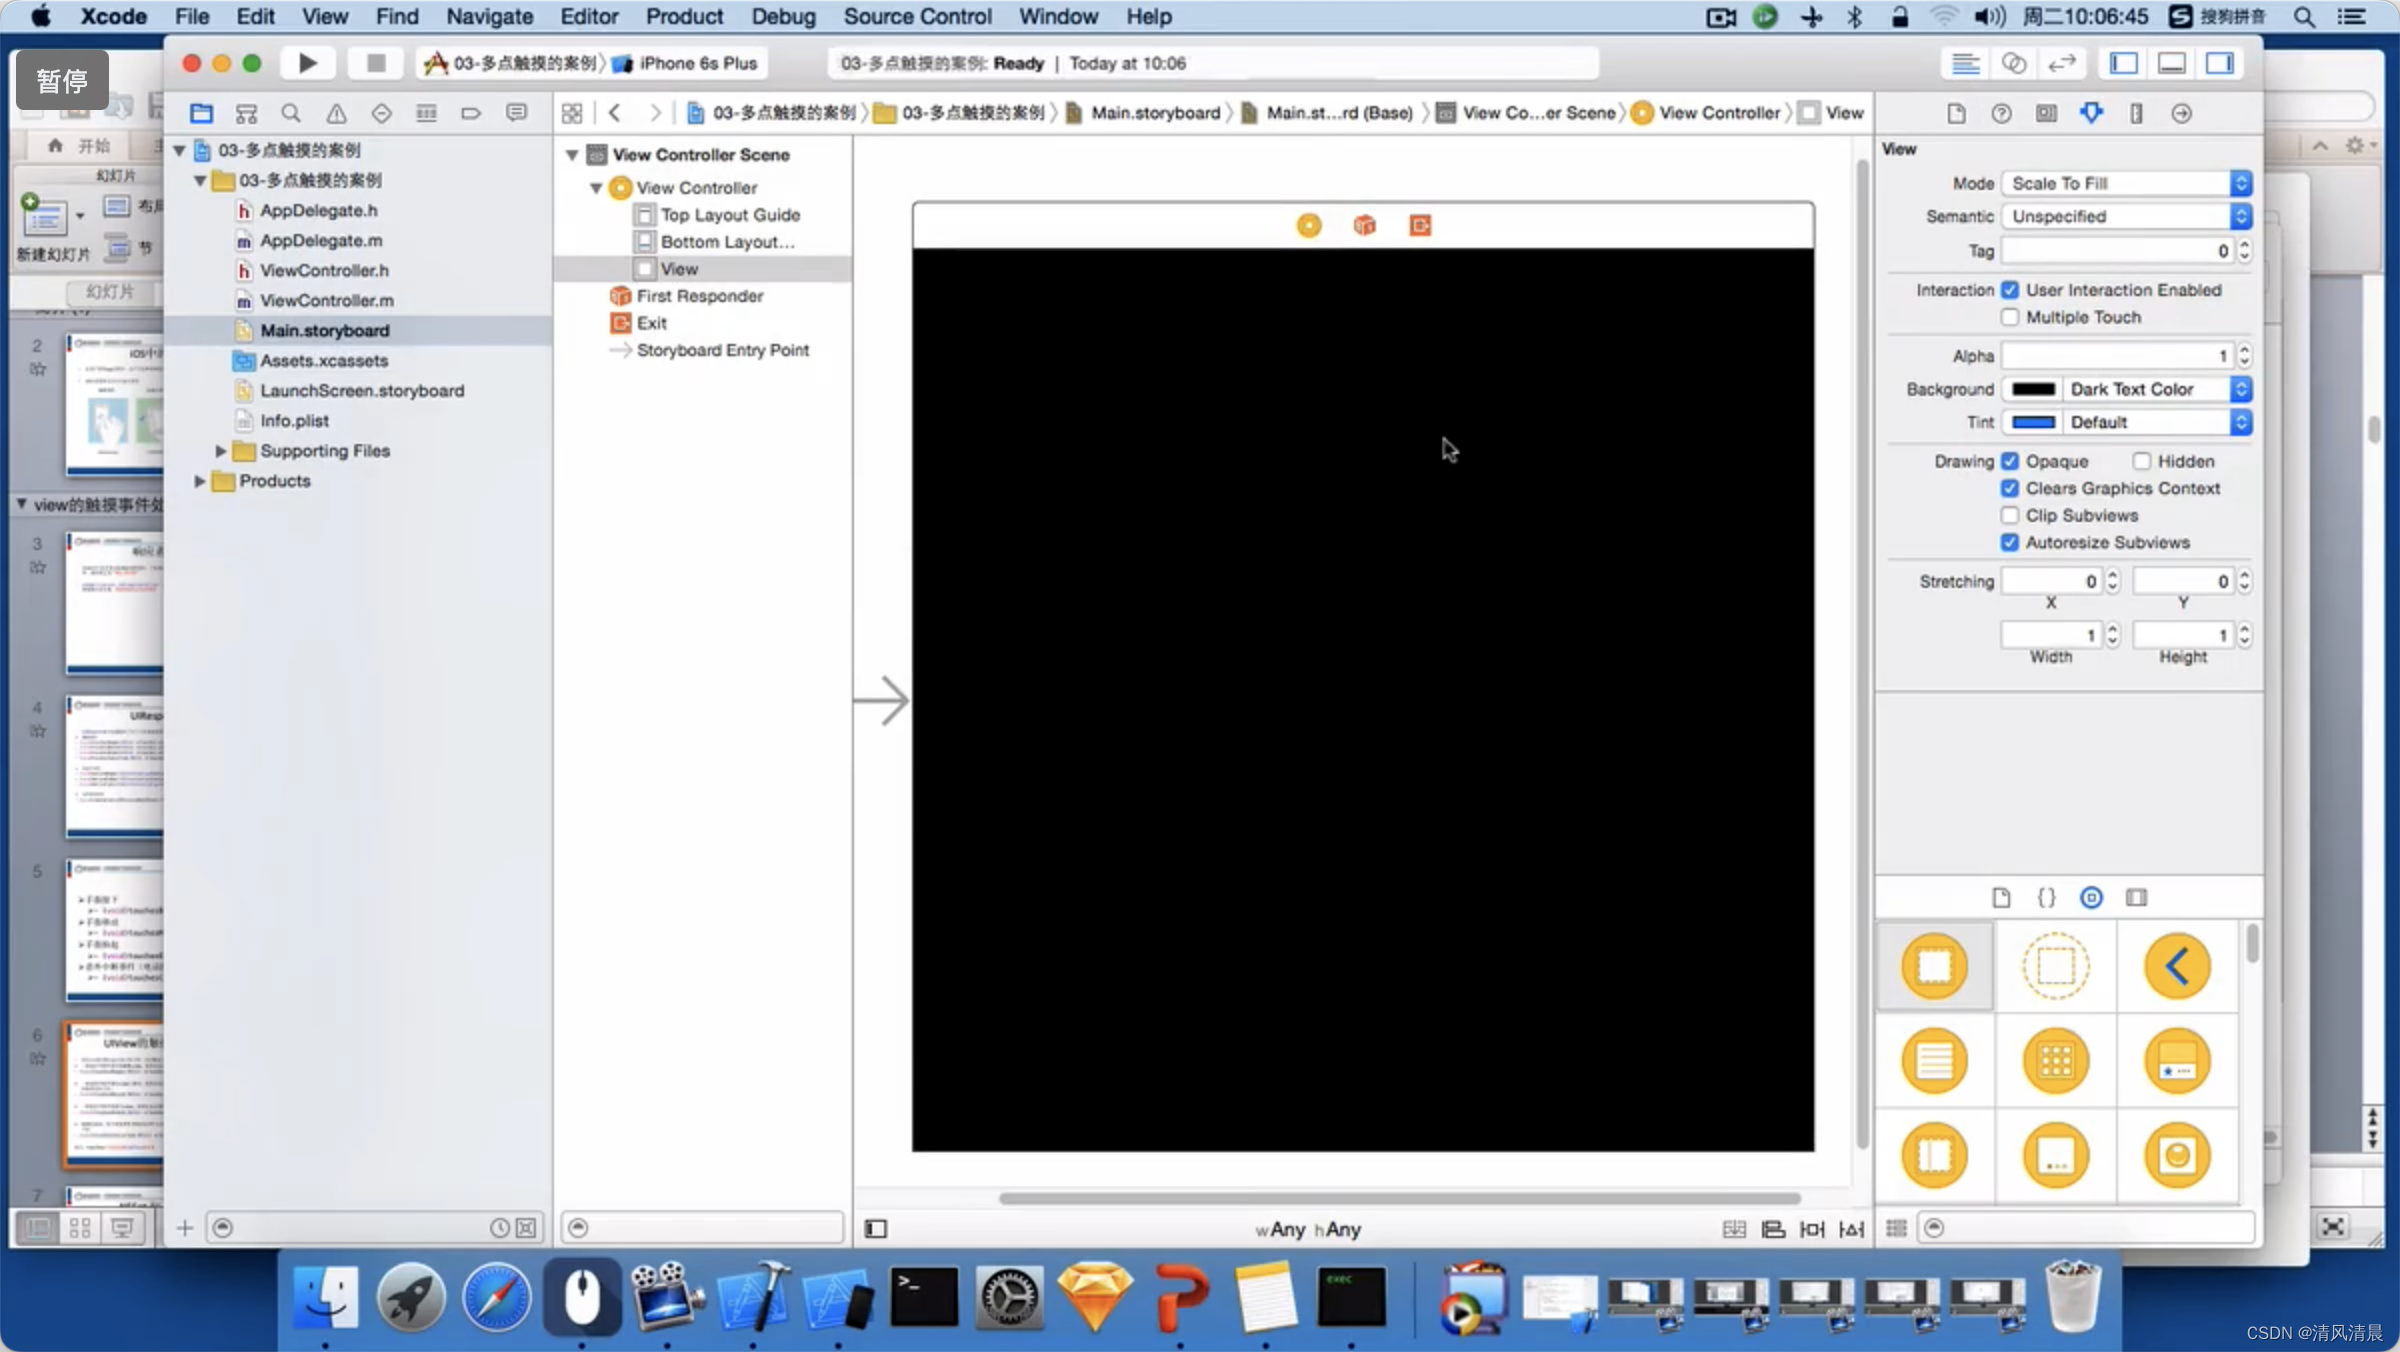Image resolution: width=2400 pixels, height=1352 pixels.
Task: Open the Assistant editor (overlapping circles)
Action: pyautogui.click(x=2013, y=63)
